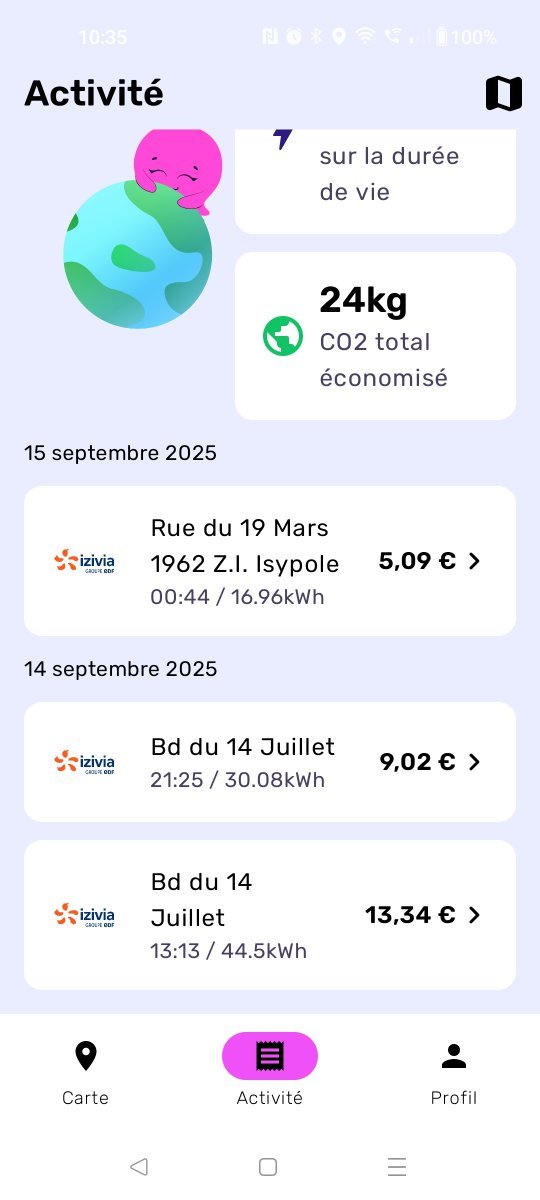Switch to the Carte tab
Viewport: 540px width, 1200px height.
click(x=86, y=1072)
